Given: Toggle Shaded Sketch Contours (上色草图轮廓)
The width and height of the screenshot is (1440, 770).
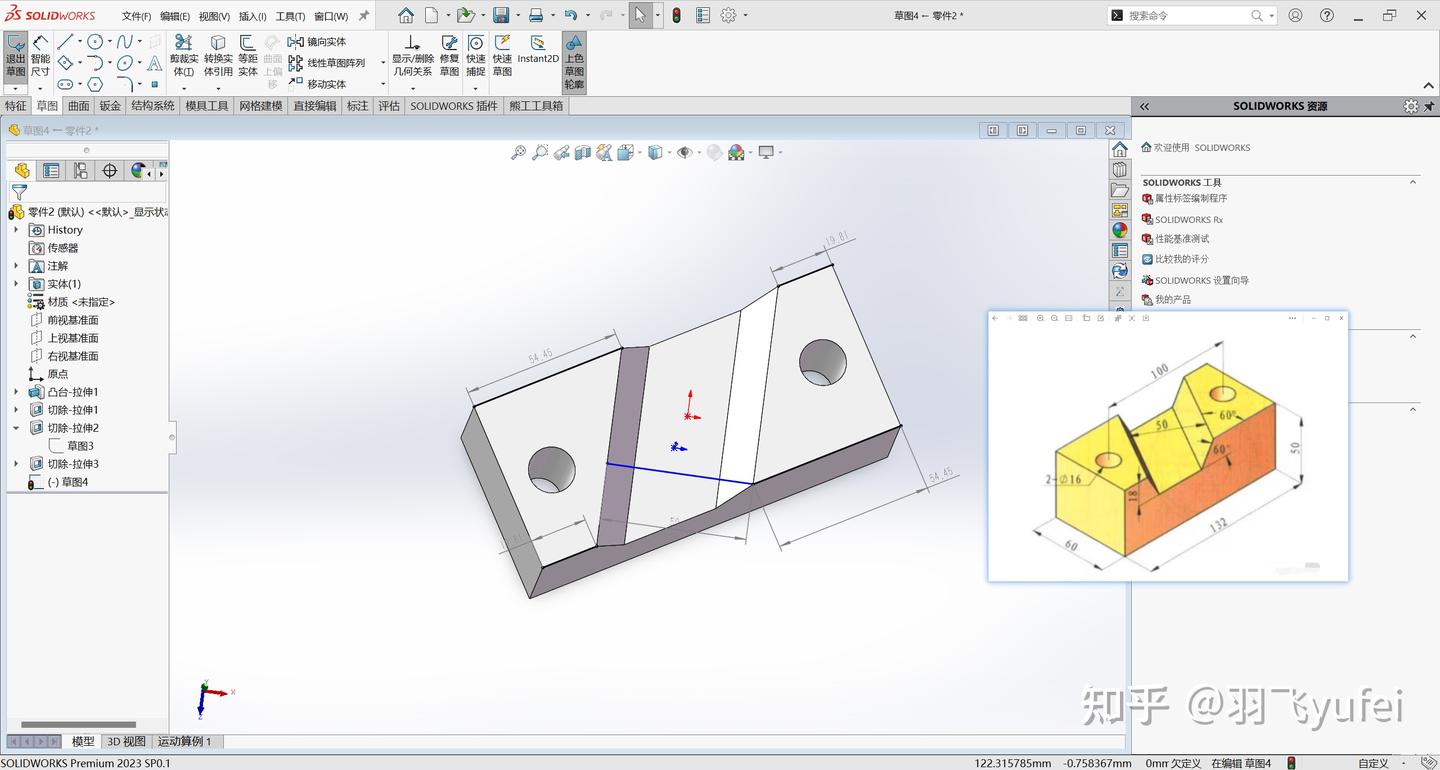Looking at the screenshot, I should pyautogui.click(x=574, y=63).
